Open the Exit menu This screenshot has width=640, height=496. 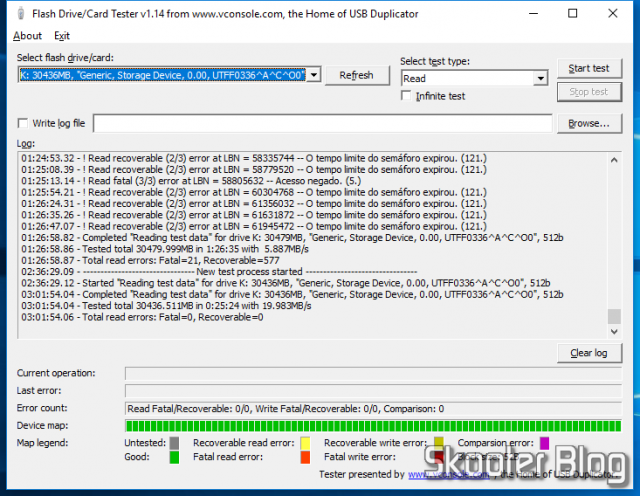62,36
